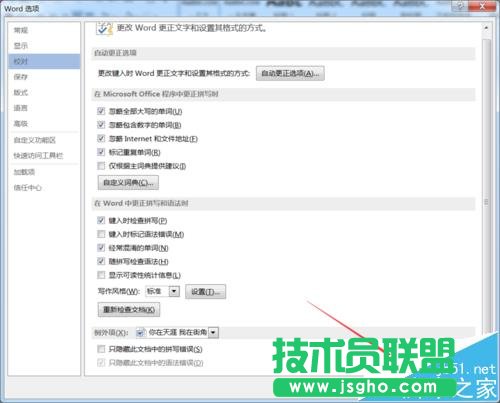Image resolution: width=500 pixels, height=403 pixels.
Task: Toggle 忽略包含数字的单词(B) checkbox
Action: [x=101, y=125]
